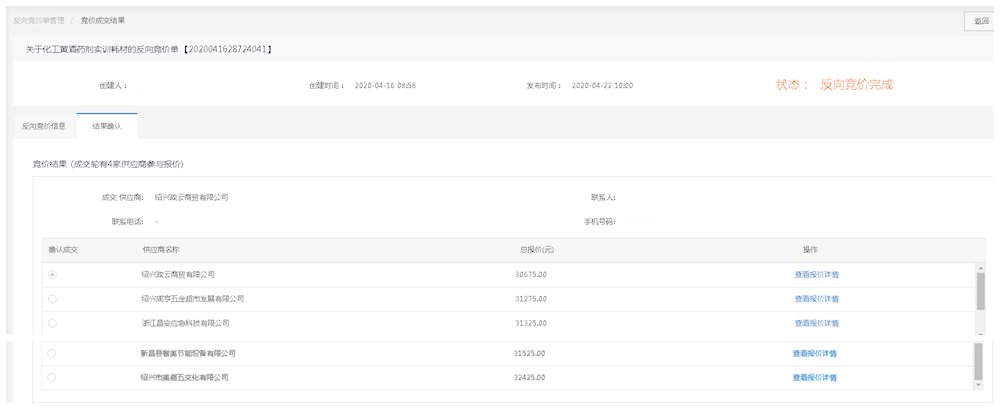Screen dimensions: 1000x409
Task: Select radio button for the 32425.00 bid
Action: pos(51,378)
